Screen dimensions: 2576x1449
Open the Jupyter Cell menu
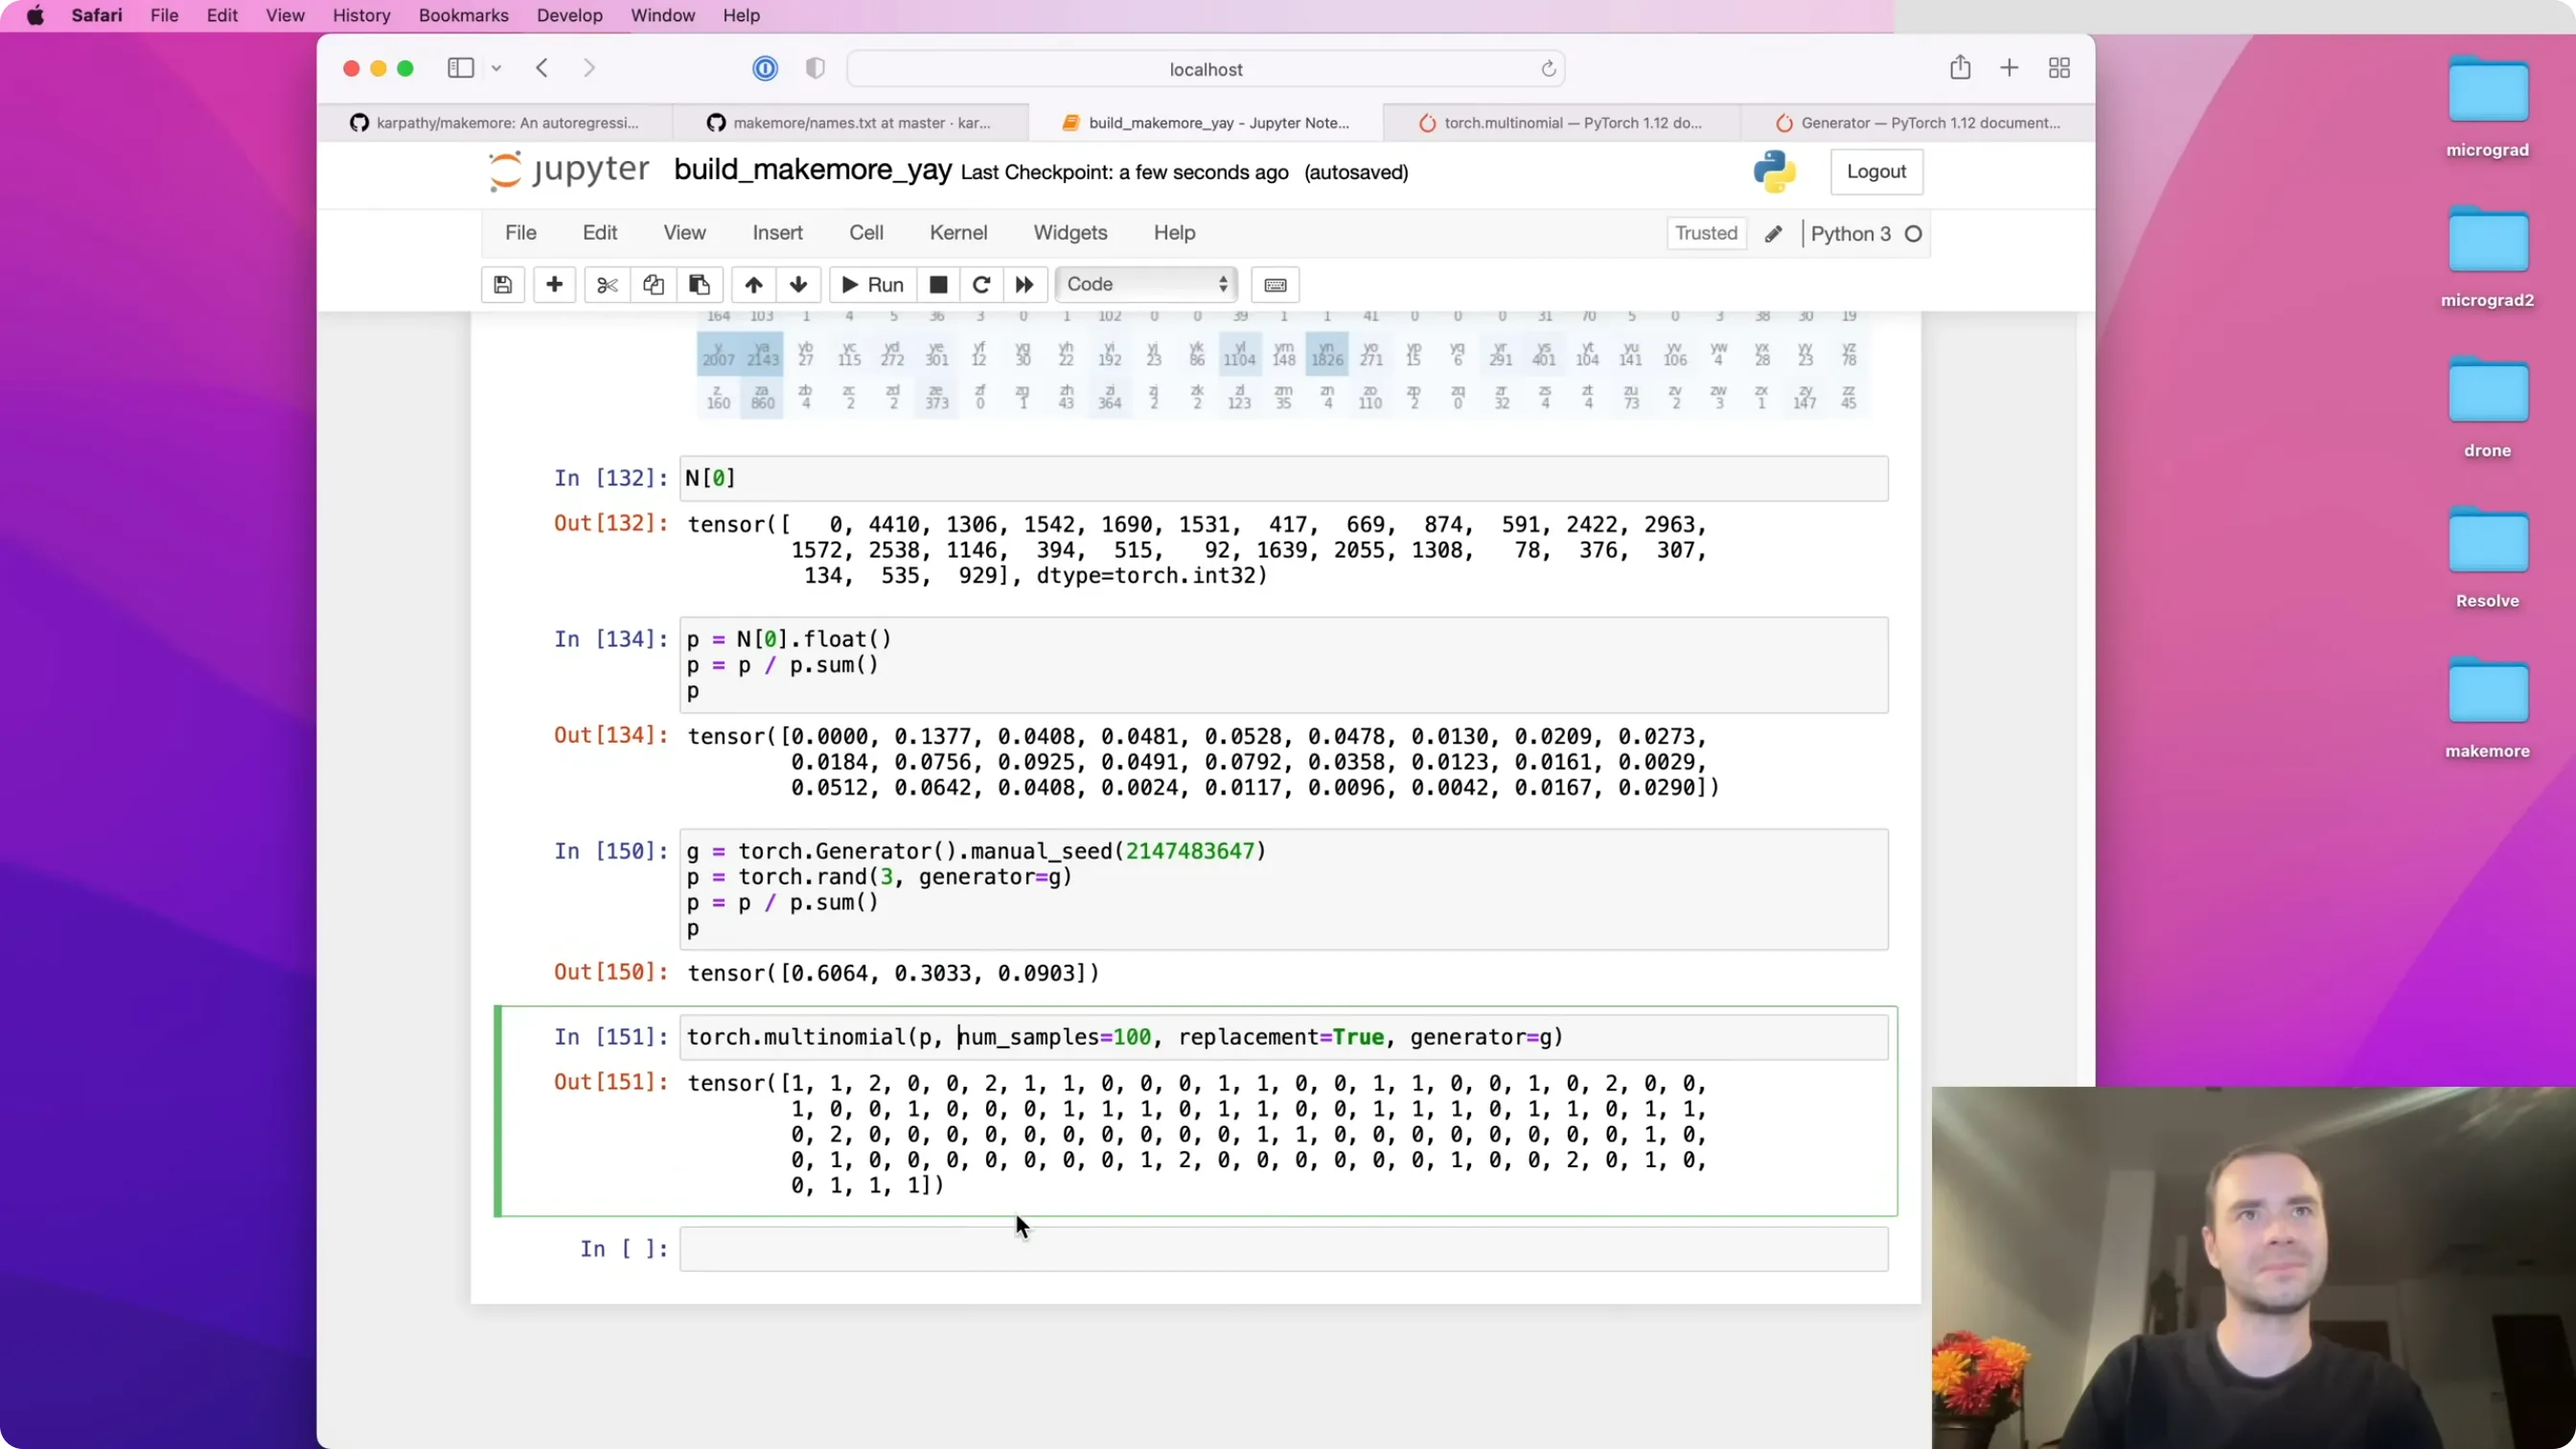click(x=866, y=233)
